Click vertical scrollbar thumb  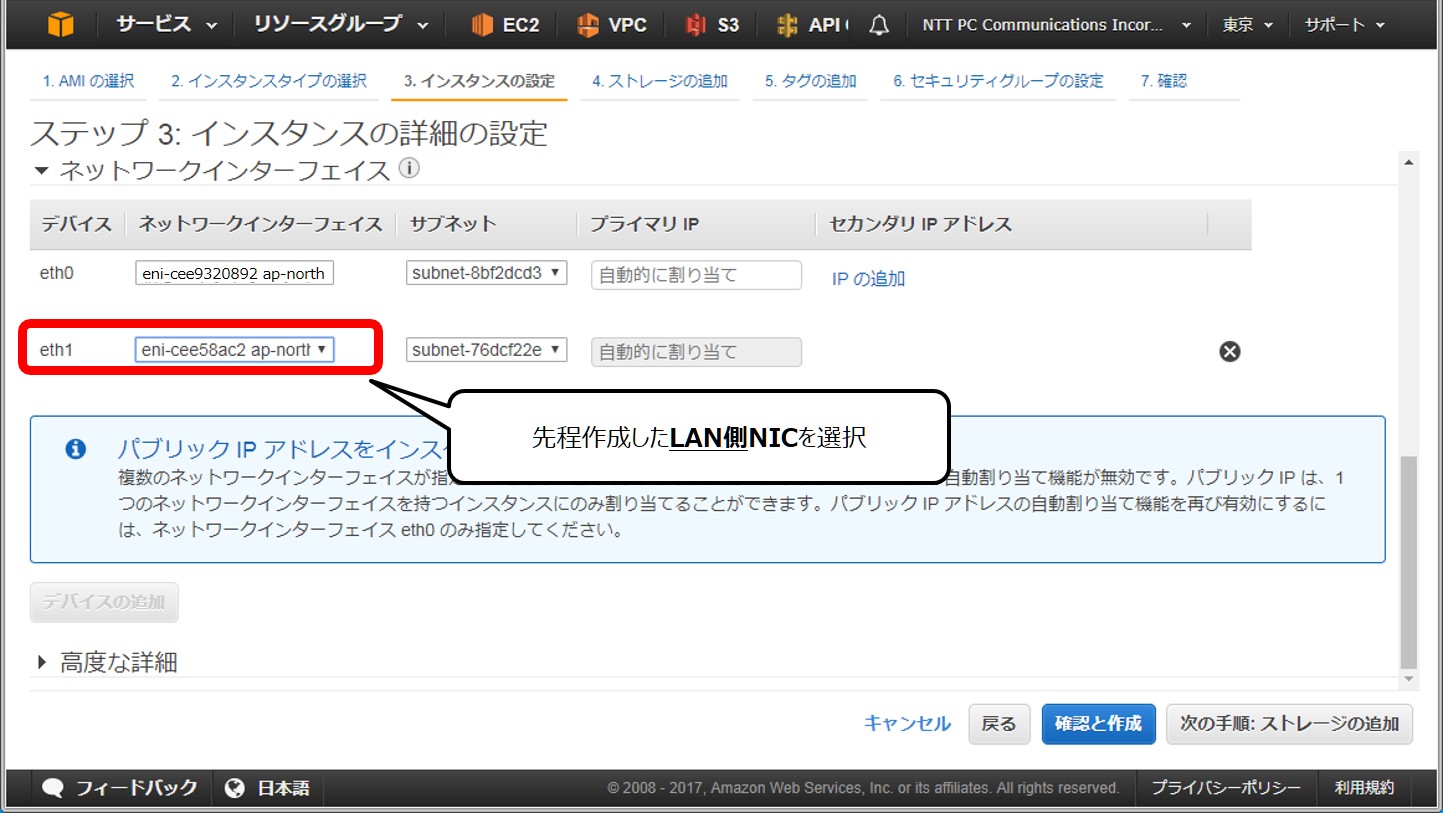pos(1409,563)
